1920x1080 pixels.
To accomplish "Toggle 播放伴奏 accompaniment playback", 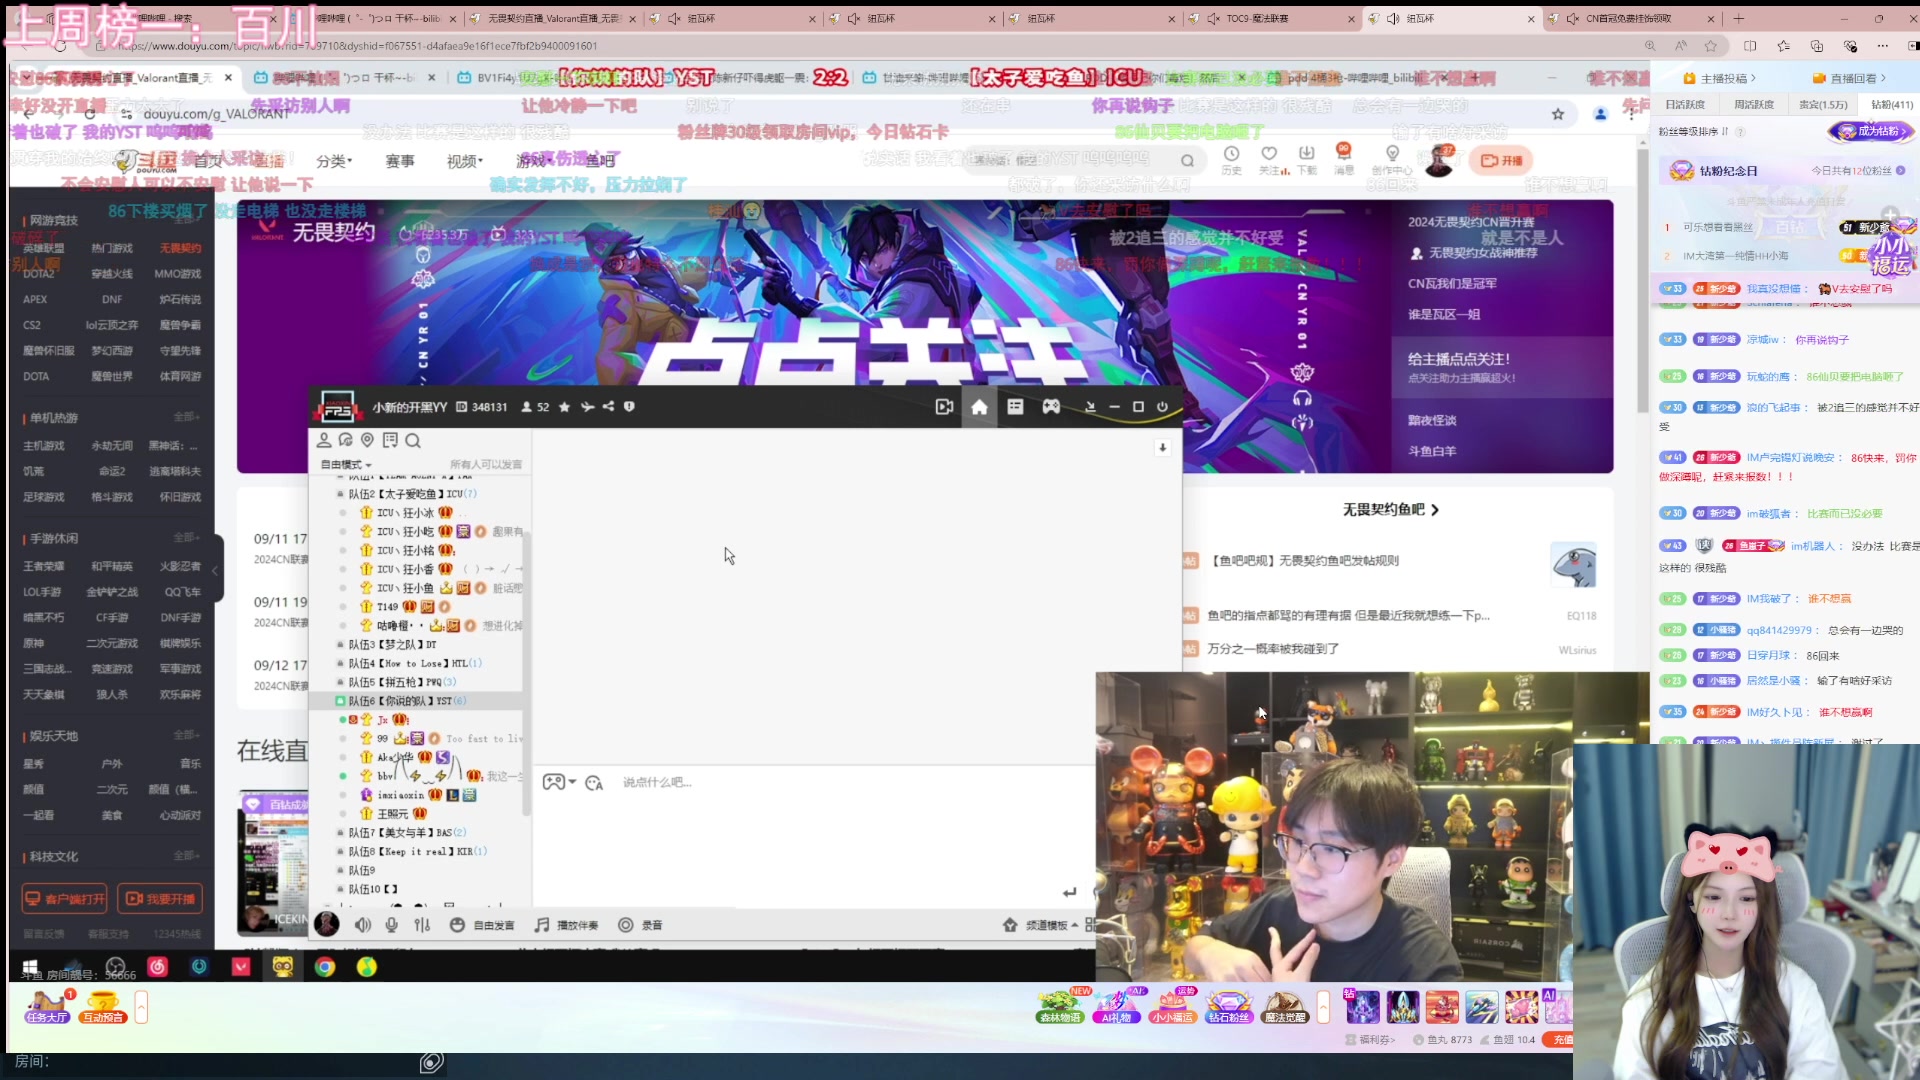I will click(566, 925).
